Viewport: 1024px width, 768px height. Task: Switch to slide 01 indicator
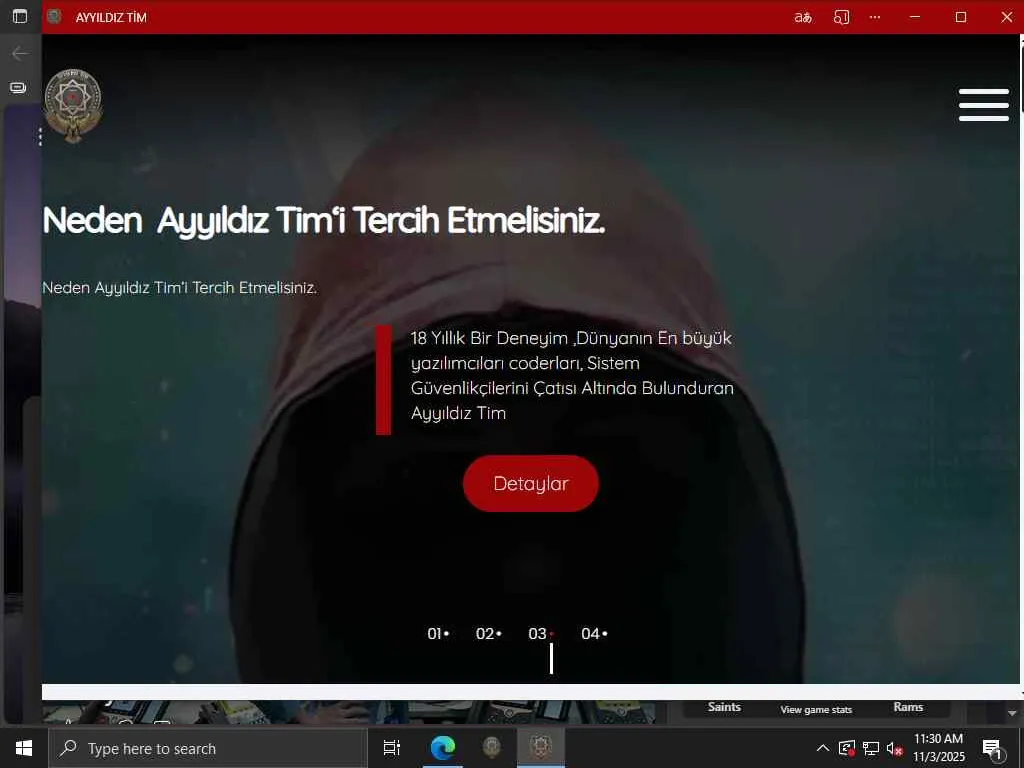click(438, 633)
